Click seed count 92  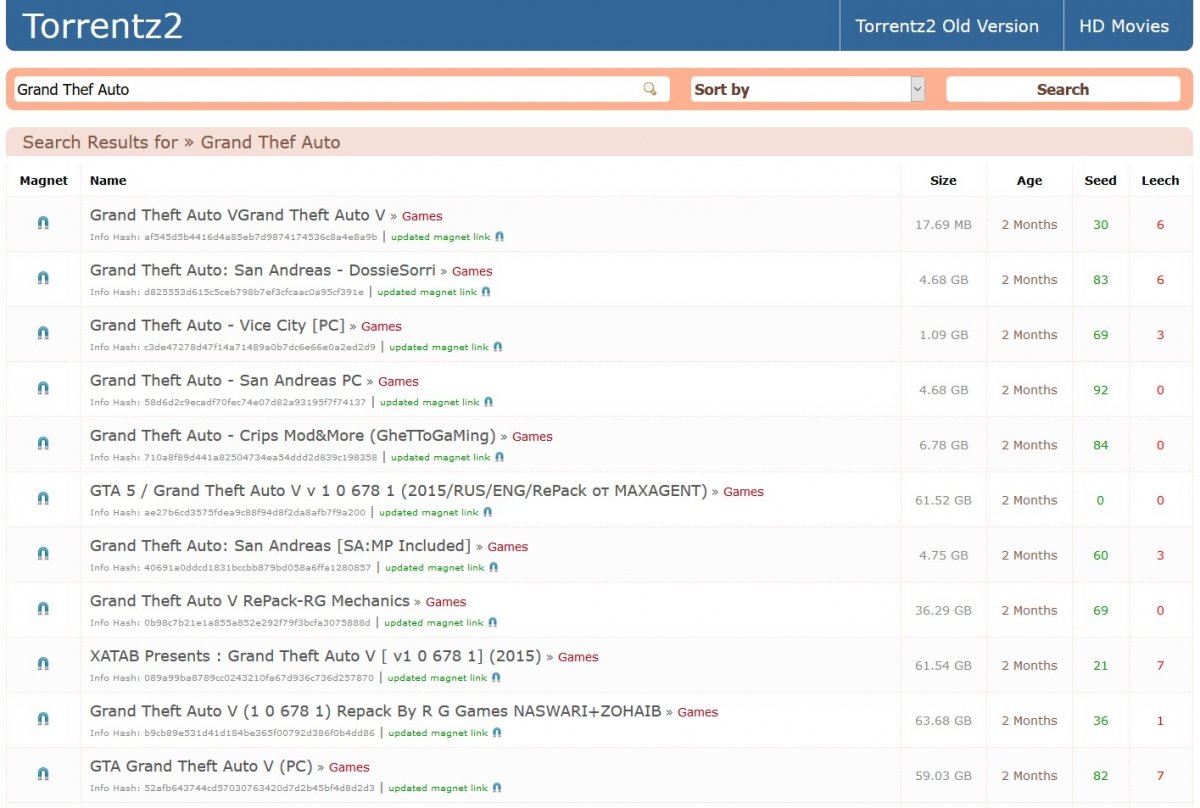pos(1100,390)
